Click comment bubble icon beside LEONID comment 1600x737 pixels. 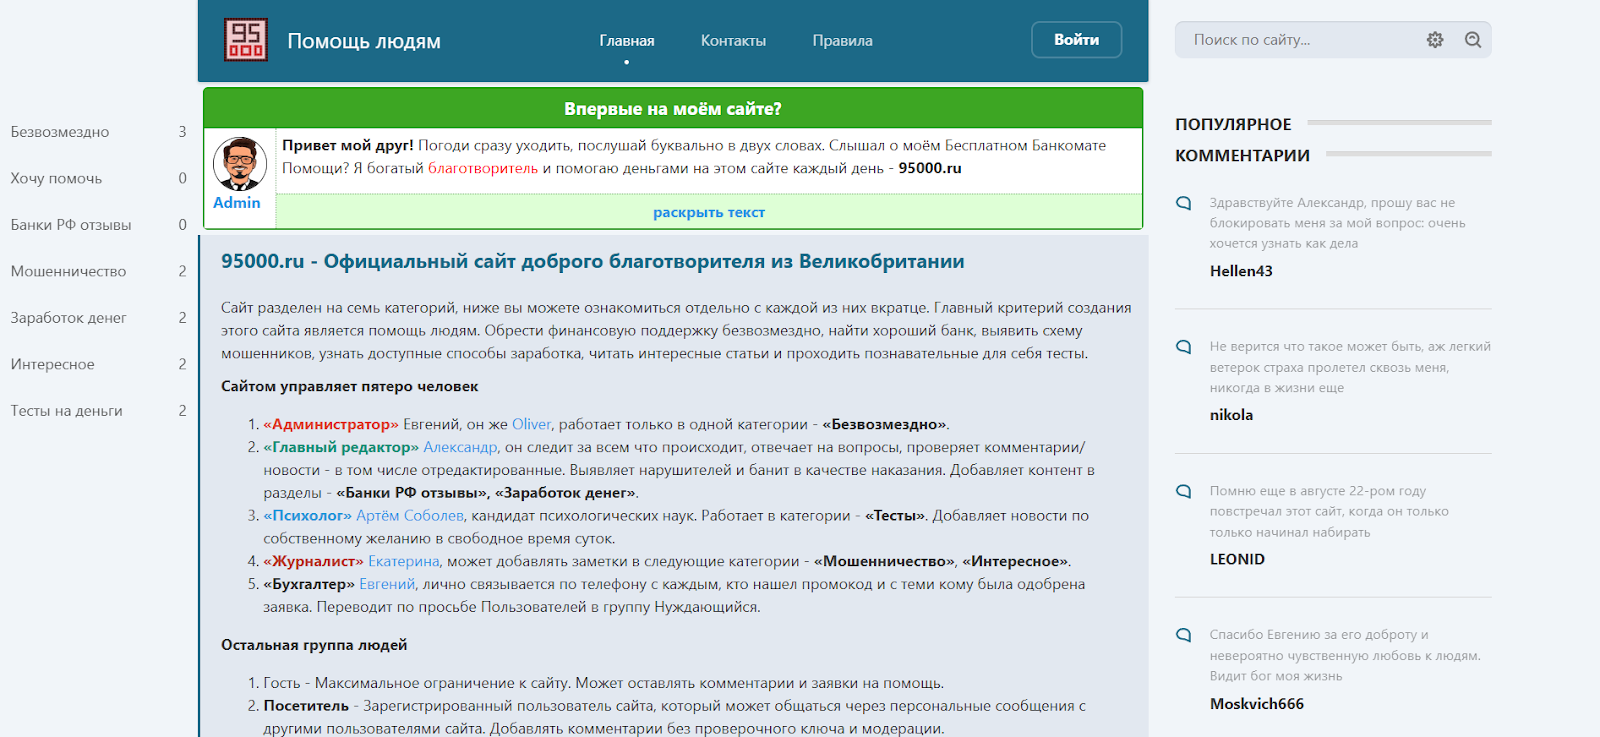(x=1184, y=491)
